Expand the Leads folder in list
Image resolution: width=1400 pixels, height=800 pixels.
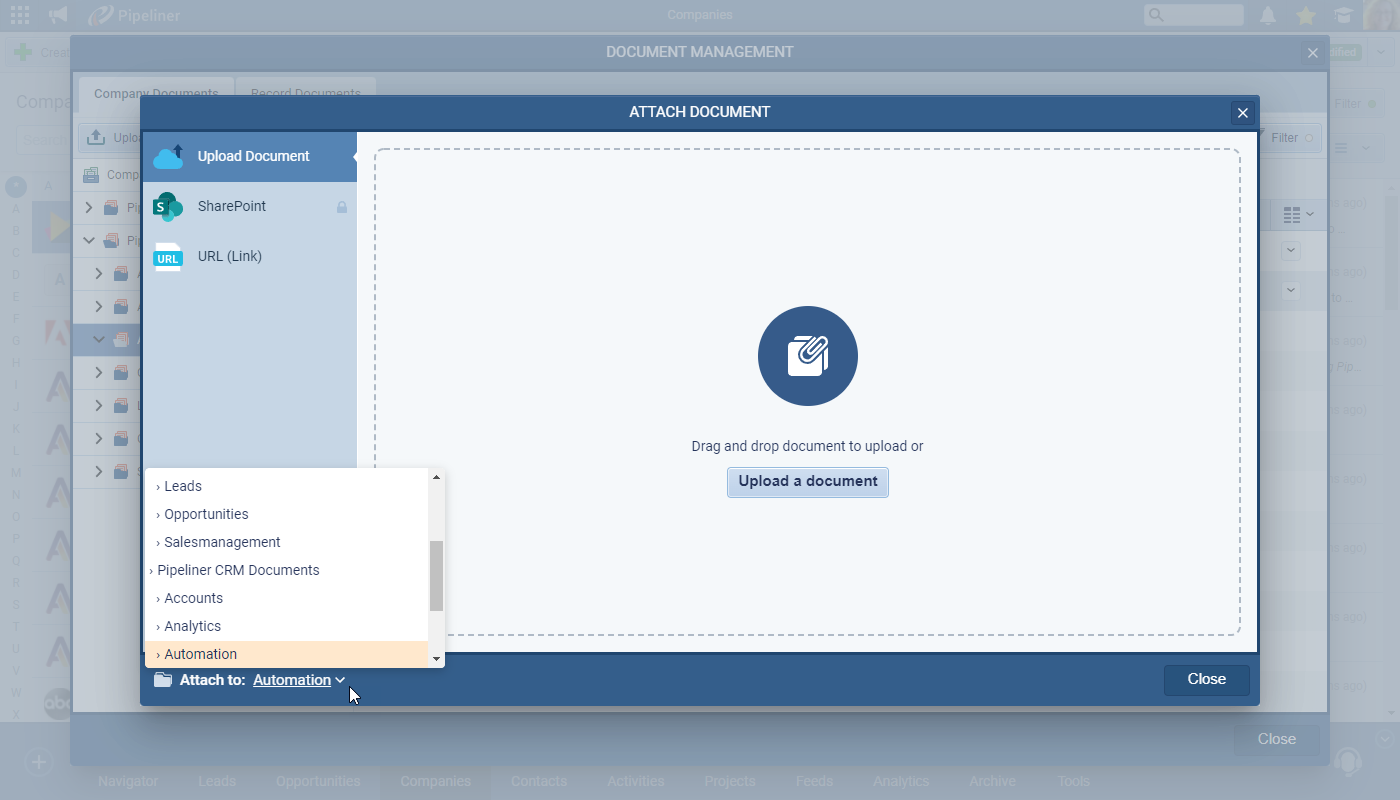tap(158, 487)
